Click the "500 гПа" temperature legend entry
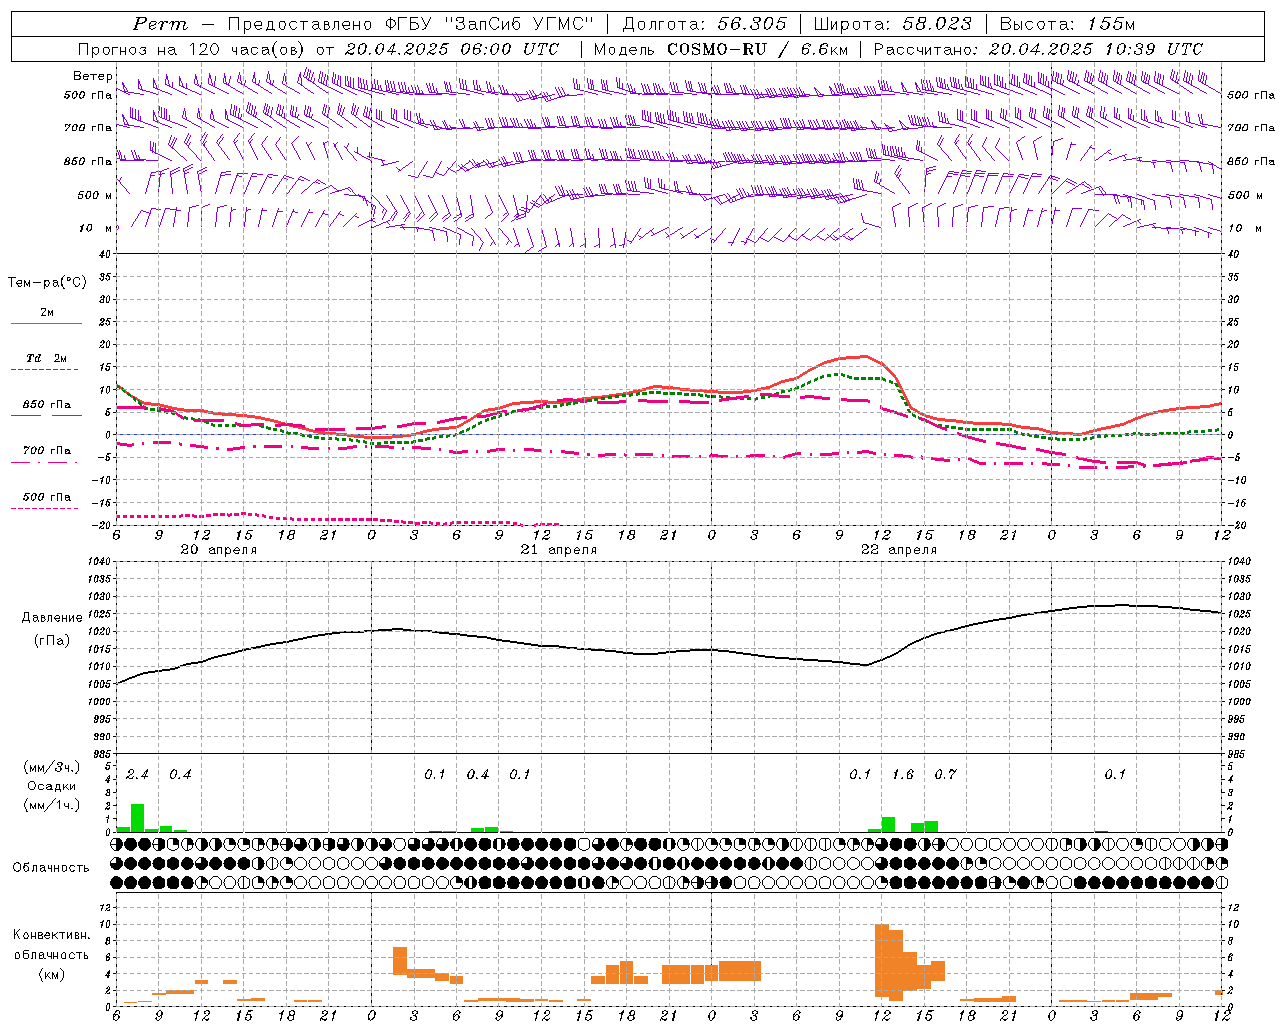 coord(46,497)
